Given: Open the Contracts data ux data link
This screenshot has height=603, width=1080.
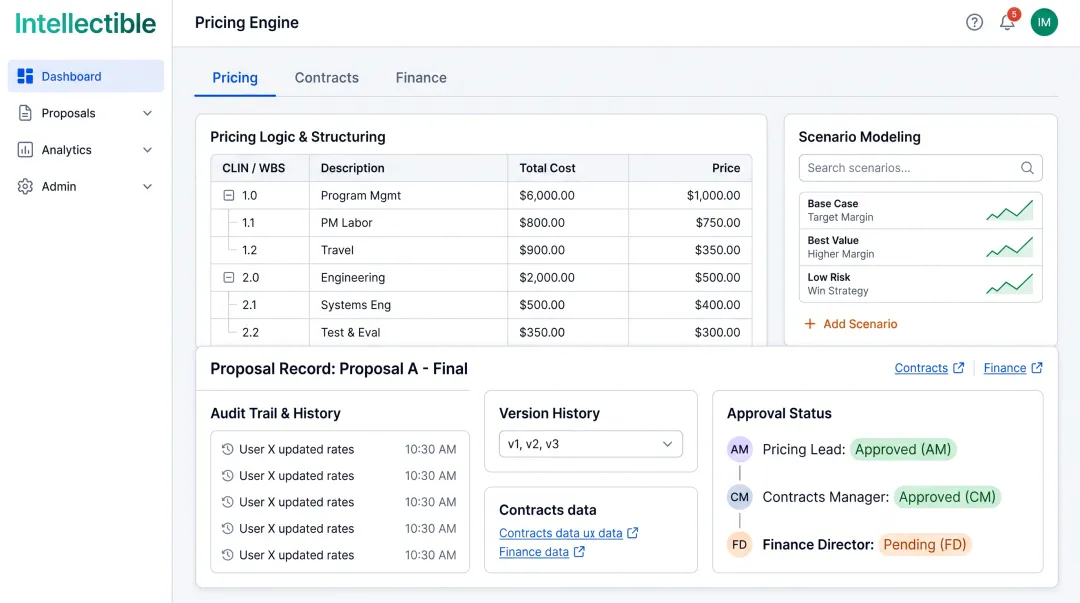Looking at the screenshot, I should (x=561, y=533).
